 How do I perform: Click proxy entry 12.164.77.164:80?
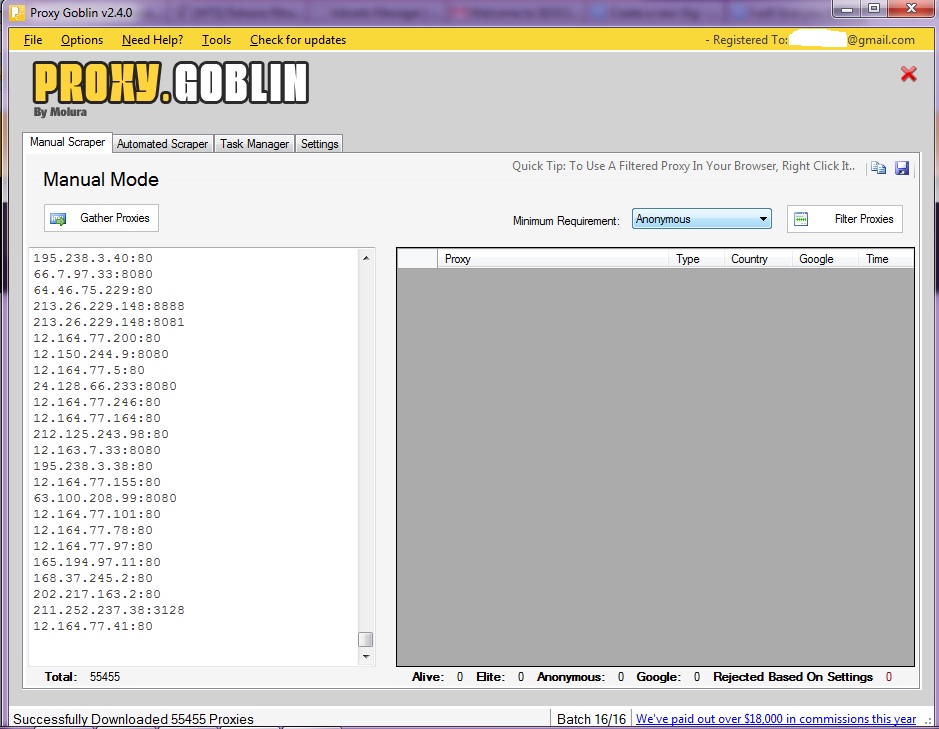pyautogui.click(x=97, y=418)
